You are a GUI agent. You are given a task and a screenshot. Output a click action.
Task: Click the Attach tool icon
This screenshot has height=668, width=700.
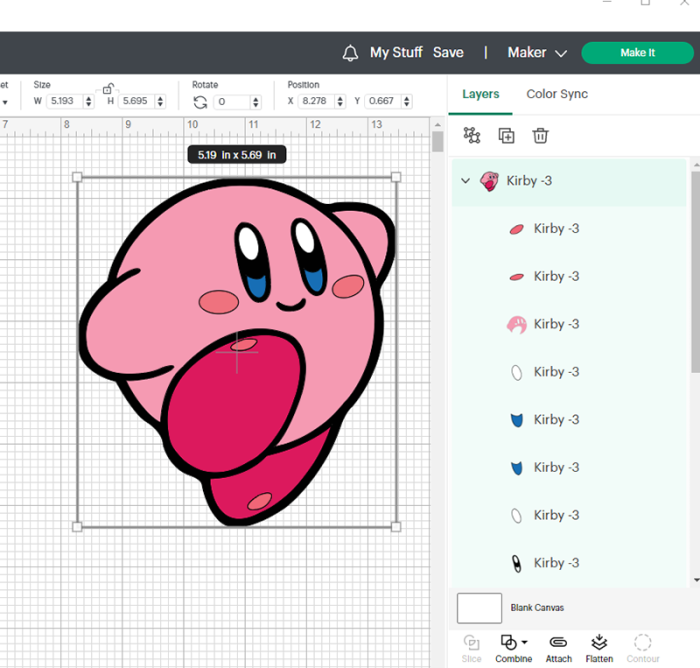point(558,642)
